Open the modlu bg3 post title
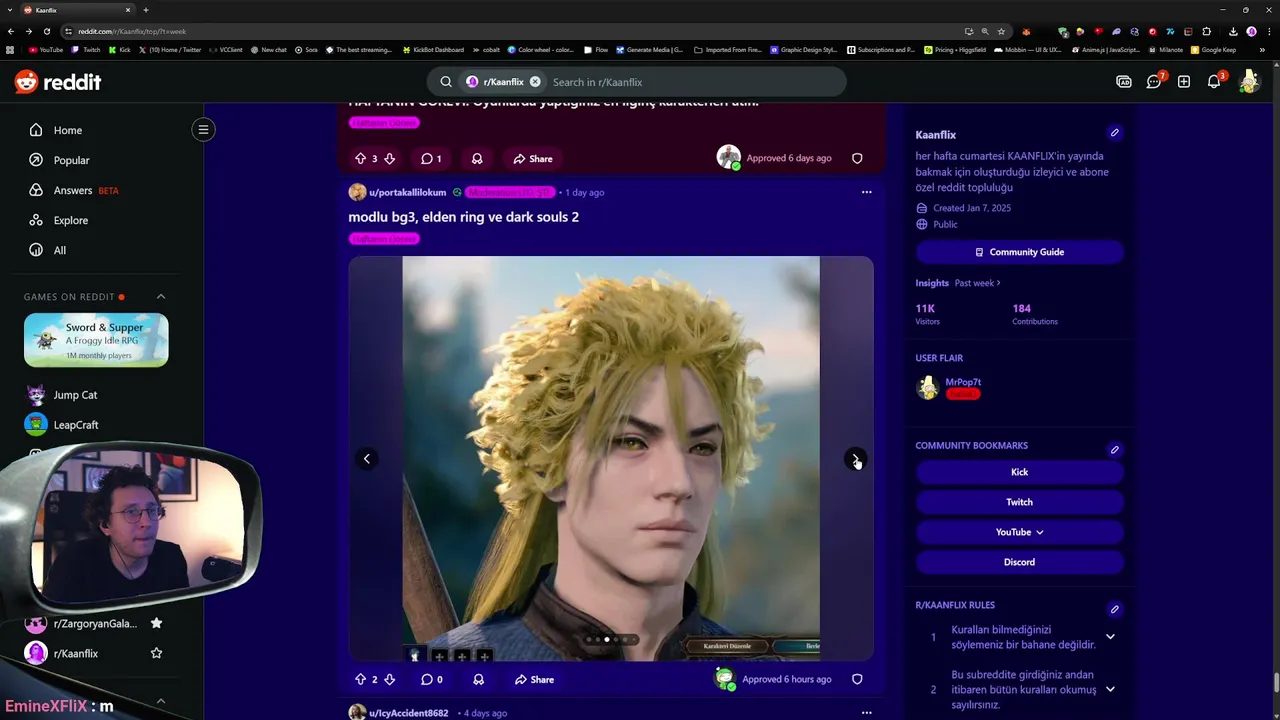1280x720 pixels. point(463,217)
